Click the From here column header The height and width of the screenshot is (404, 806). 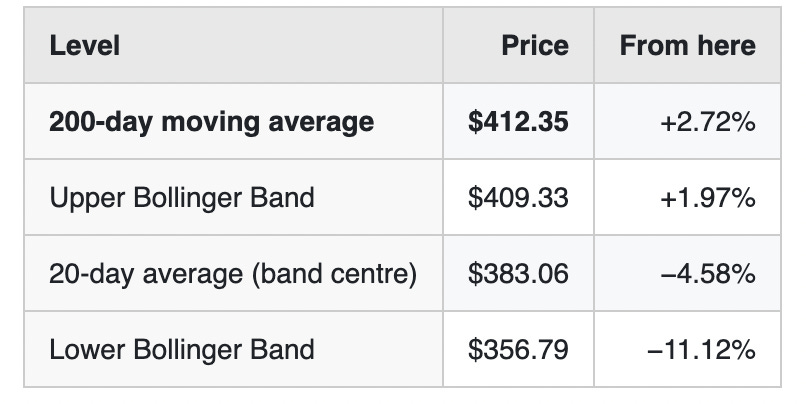[x=688, y=46]
